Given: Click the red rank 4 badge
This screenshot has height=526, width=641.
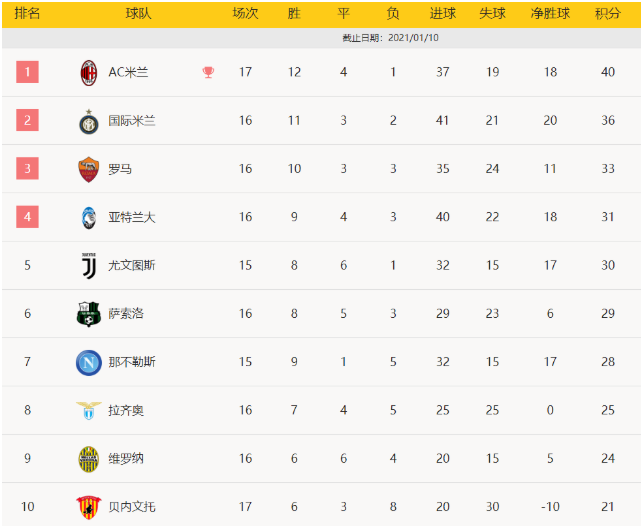Looking at the screenshot, I should 28,217.
